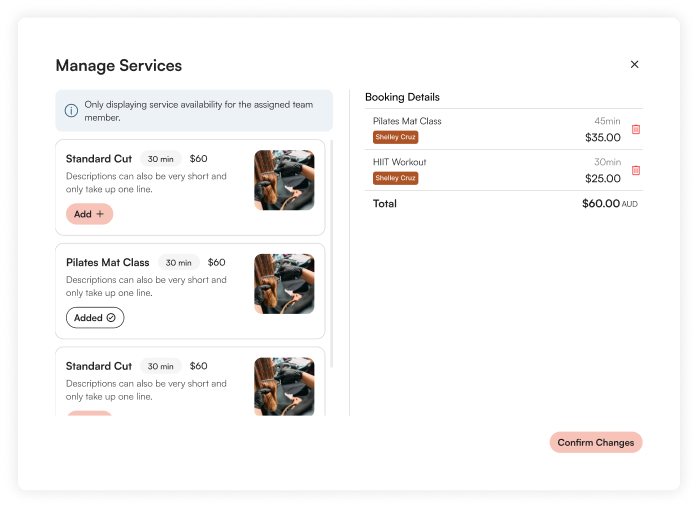This screenshot has width=698, height=508.
Task: Click the 45min duration in booking details
Action: 607,121
